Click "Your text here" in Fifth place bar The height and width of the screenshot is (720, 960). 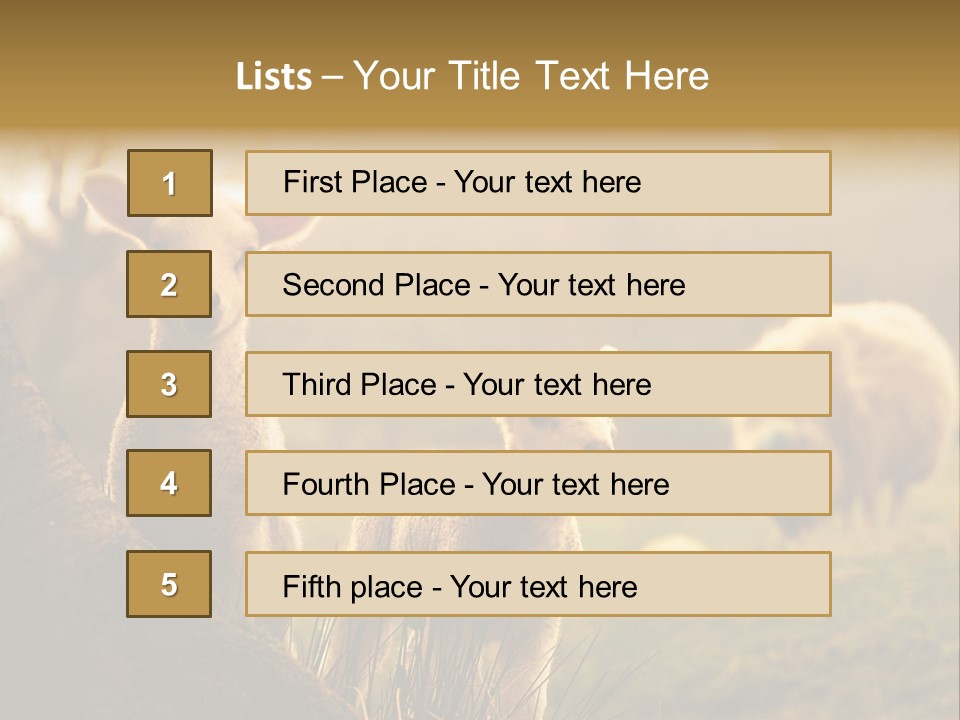click(543, 586)
